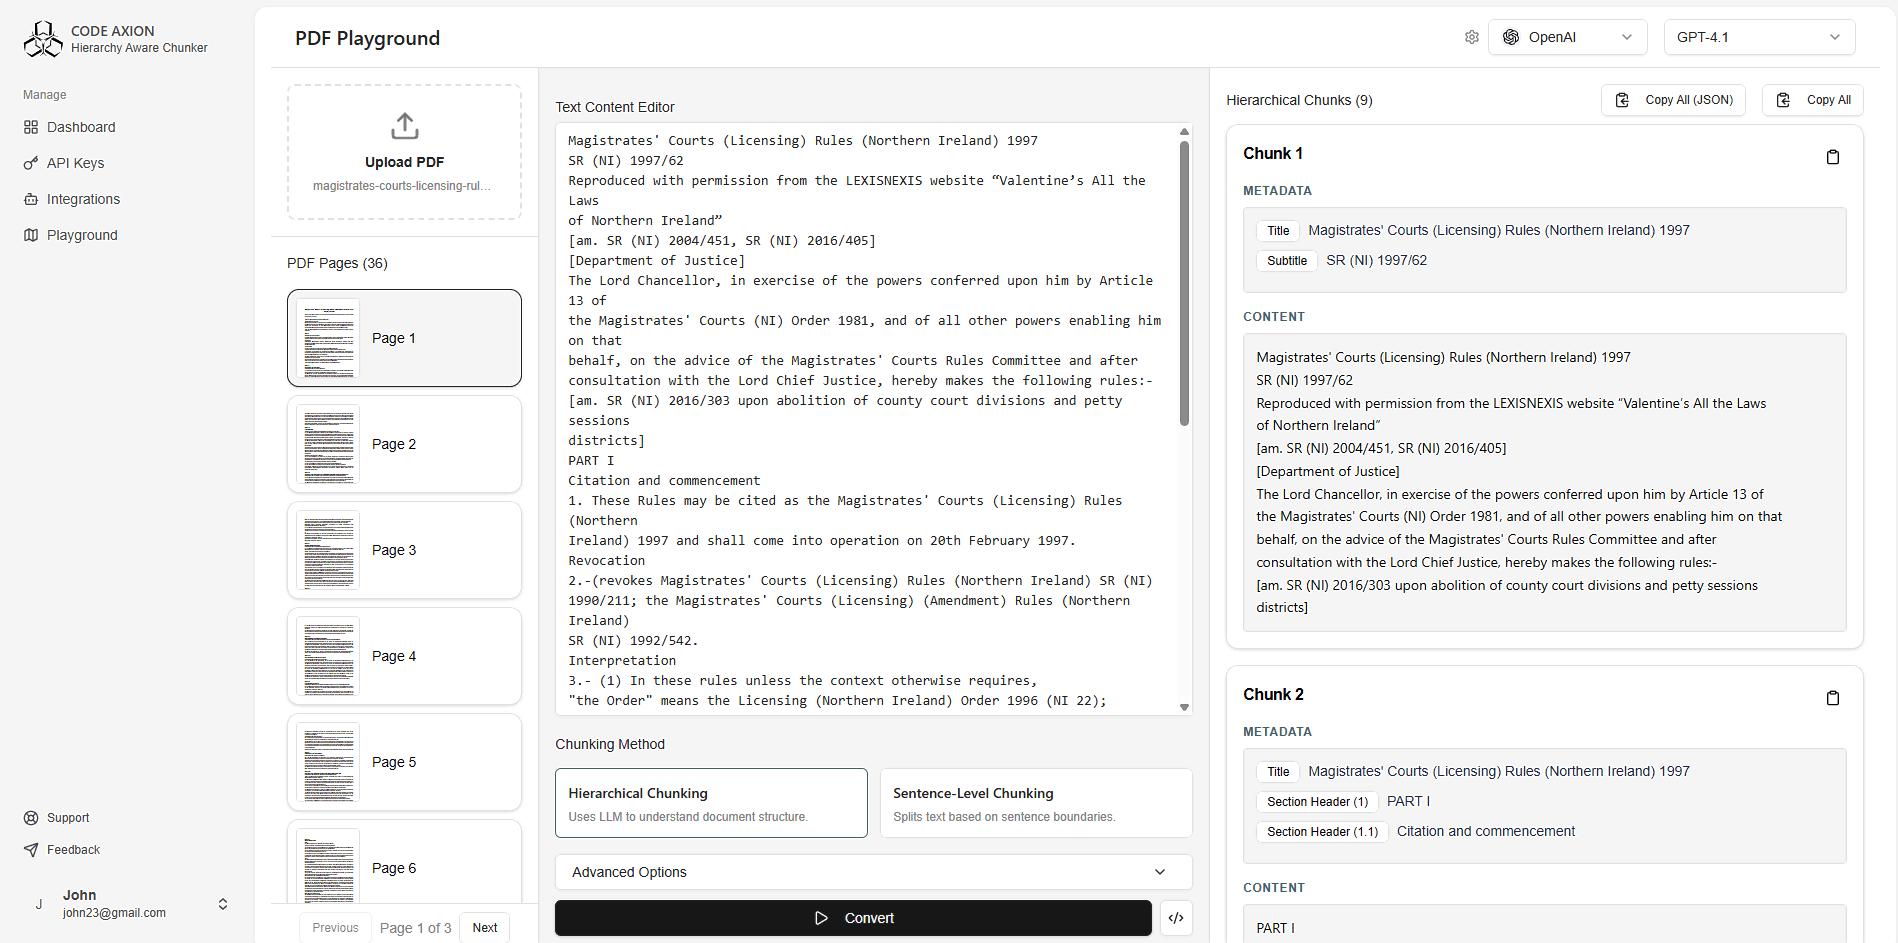Screen dimensions: 1898x943
Task: Open the OpenAI provider dropdown
Action: (x=1567, y=37)
